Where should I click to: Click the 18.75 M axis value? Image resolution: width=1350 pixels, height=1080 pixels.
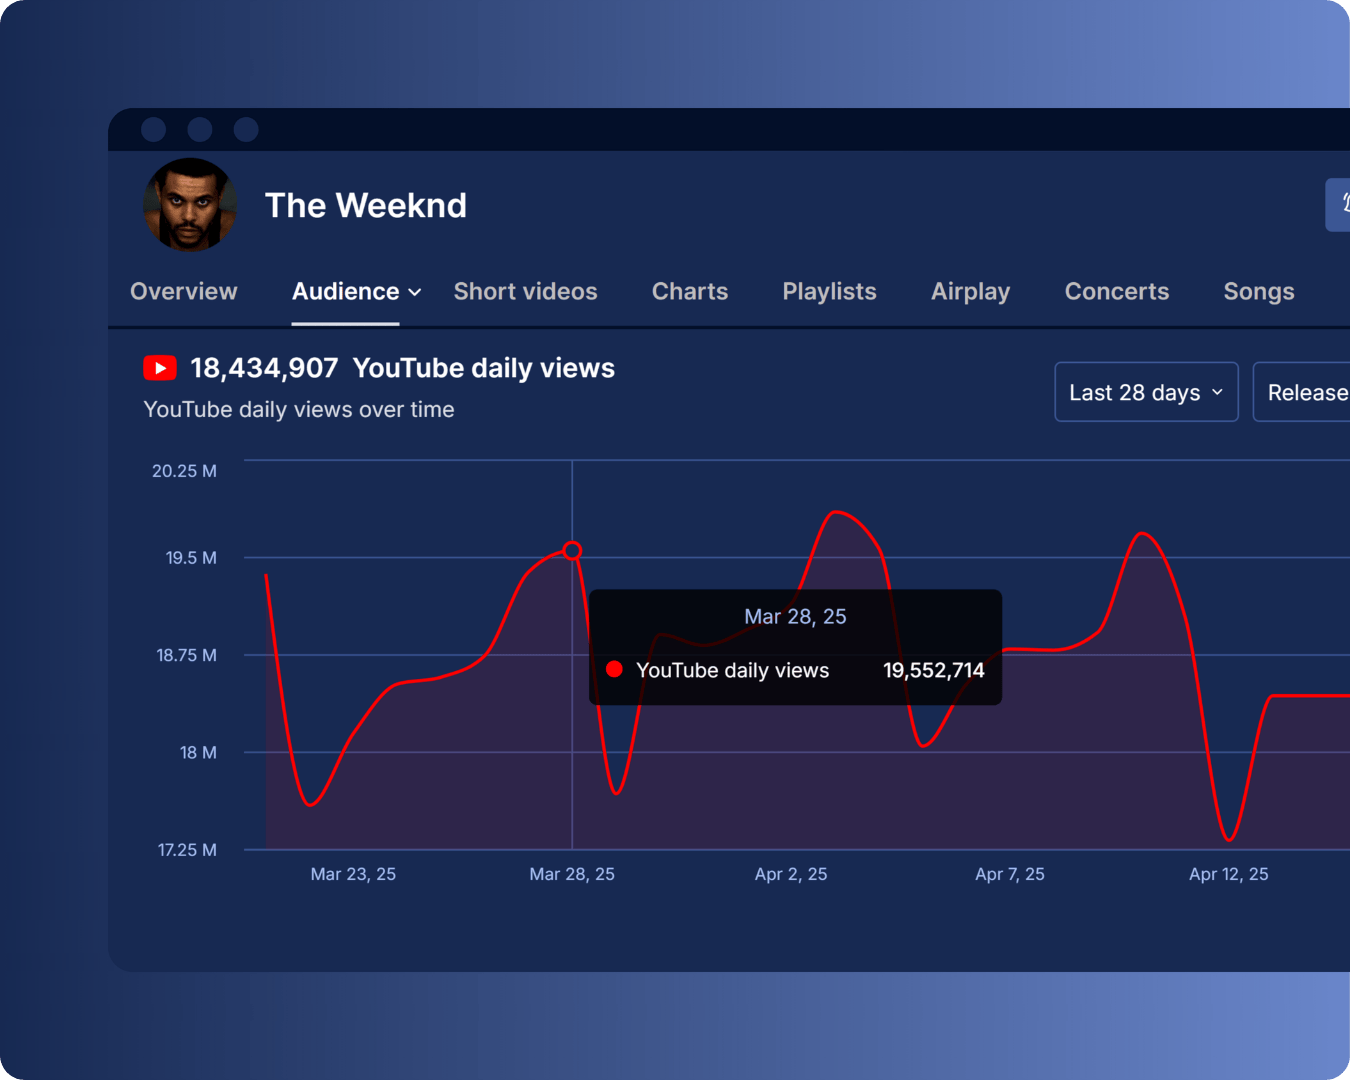click(187, 655)
